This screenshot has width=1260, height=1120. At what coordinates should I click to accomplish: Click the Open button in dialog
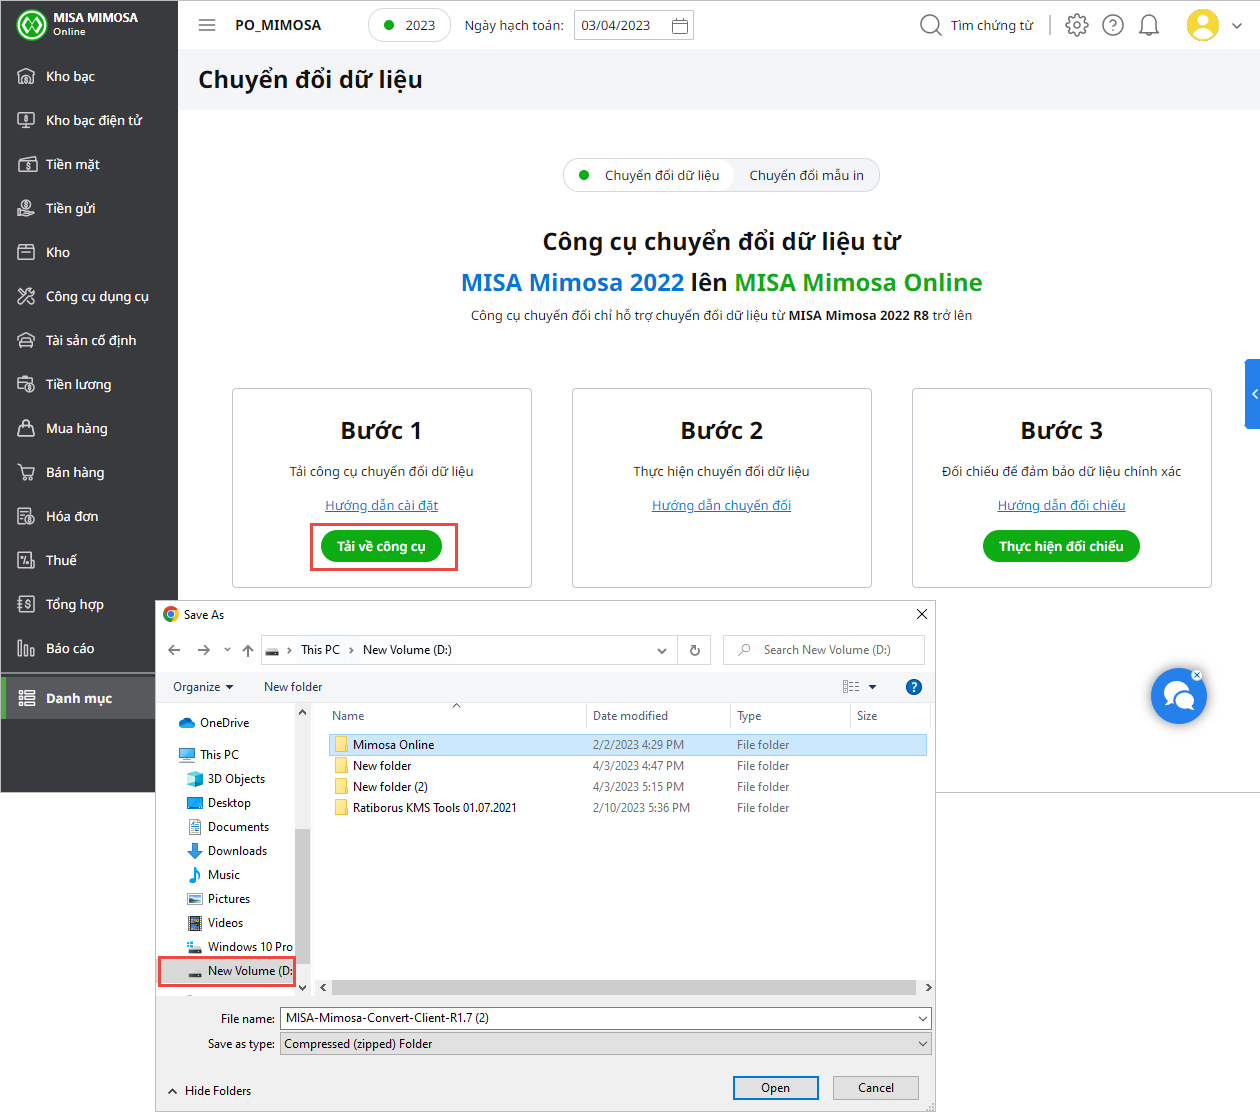click(775, 1088)
